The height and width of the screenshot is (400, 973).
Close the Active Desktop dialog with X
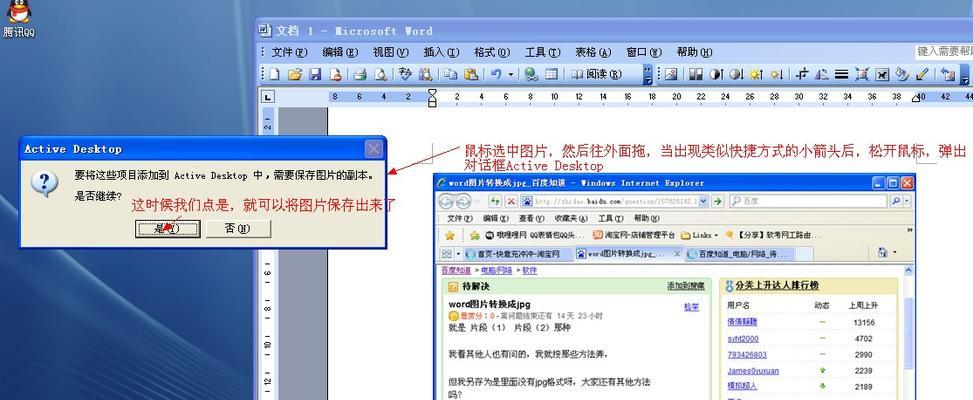point(374,149)
